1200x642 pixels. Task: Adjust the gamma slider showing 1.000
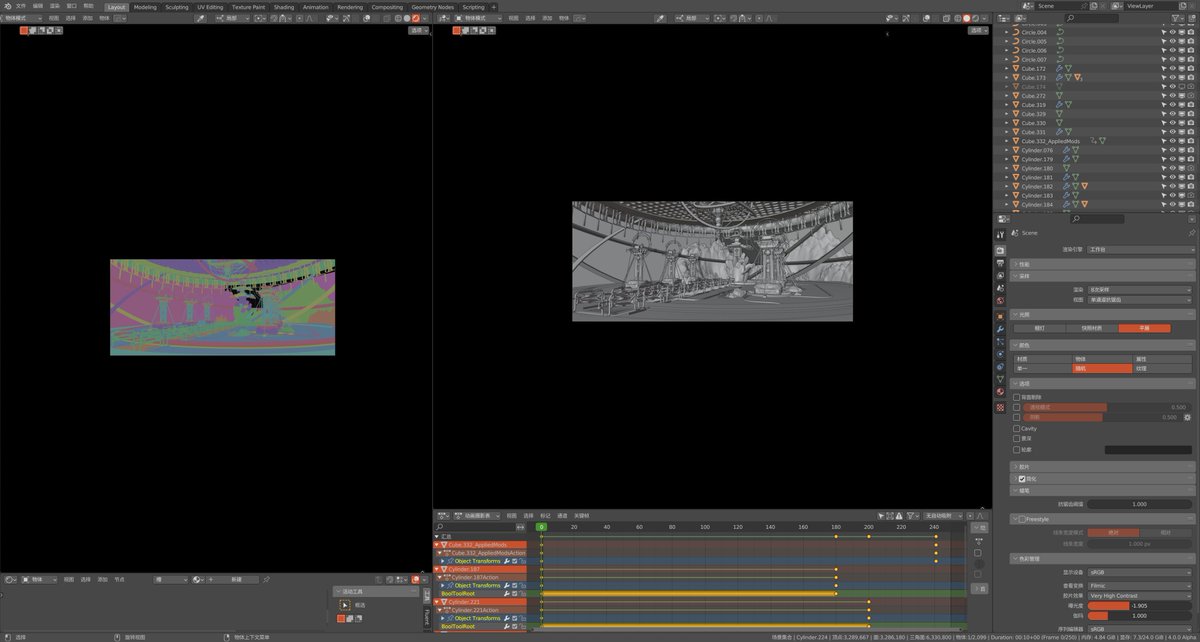[x=1139, y=616]
